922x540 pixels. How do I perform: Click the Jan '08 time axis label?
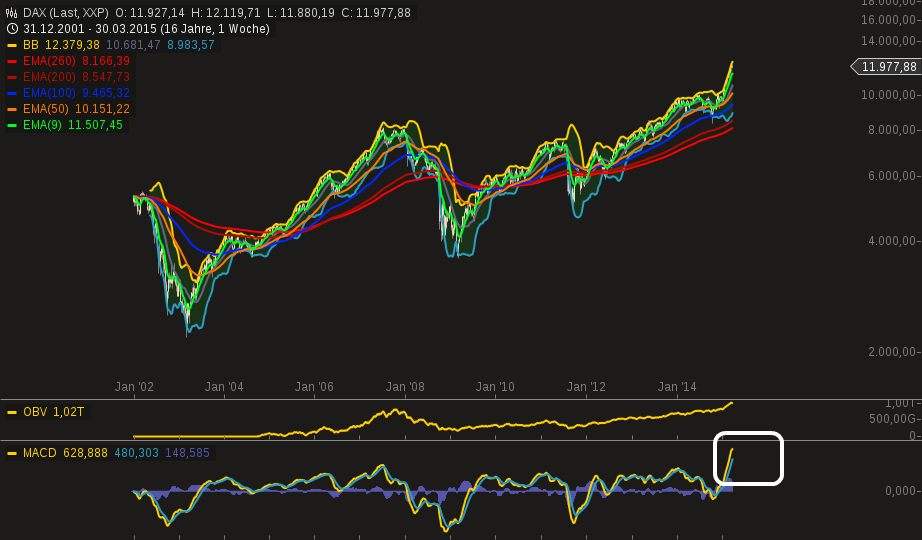[405, 386]
